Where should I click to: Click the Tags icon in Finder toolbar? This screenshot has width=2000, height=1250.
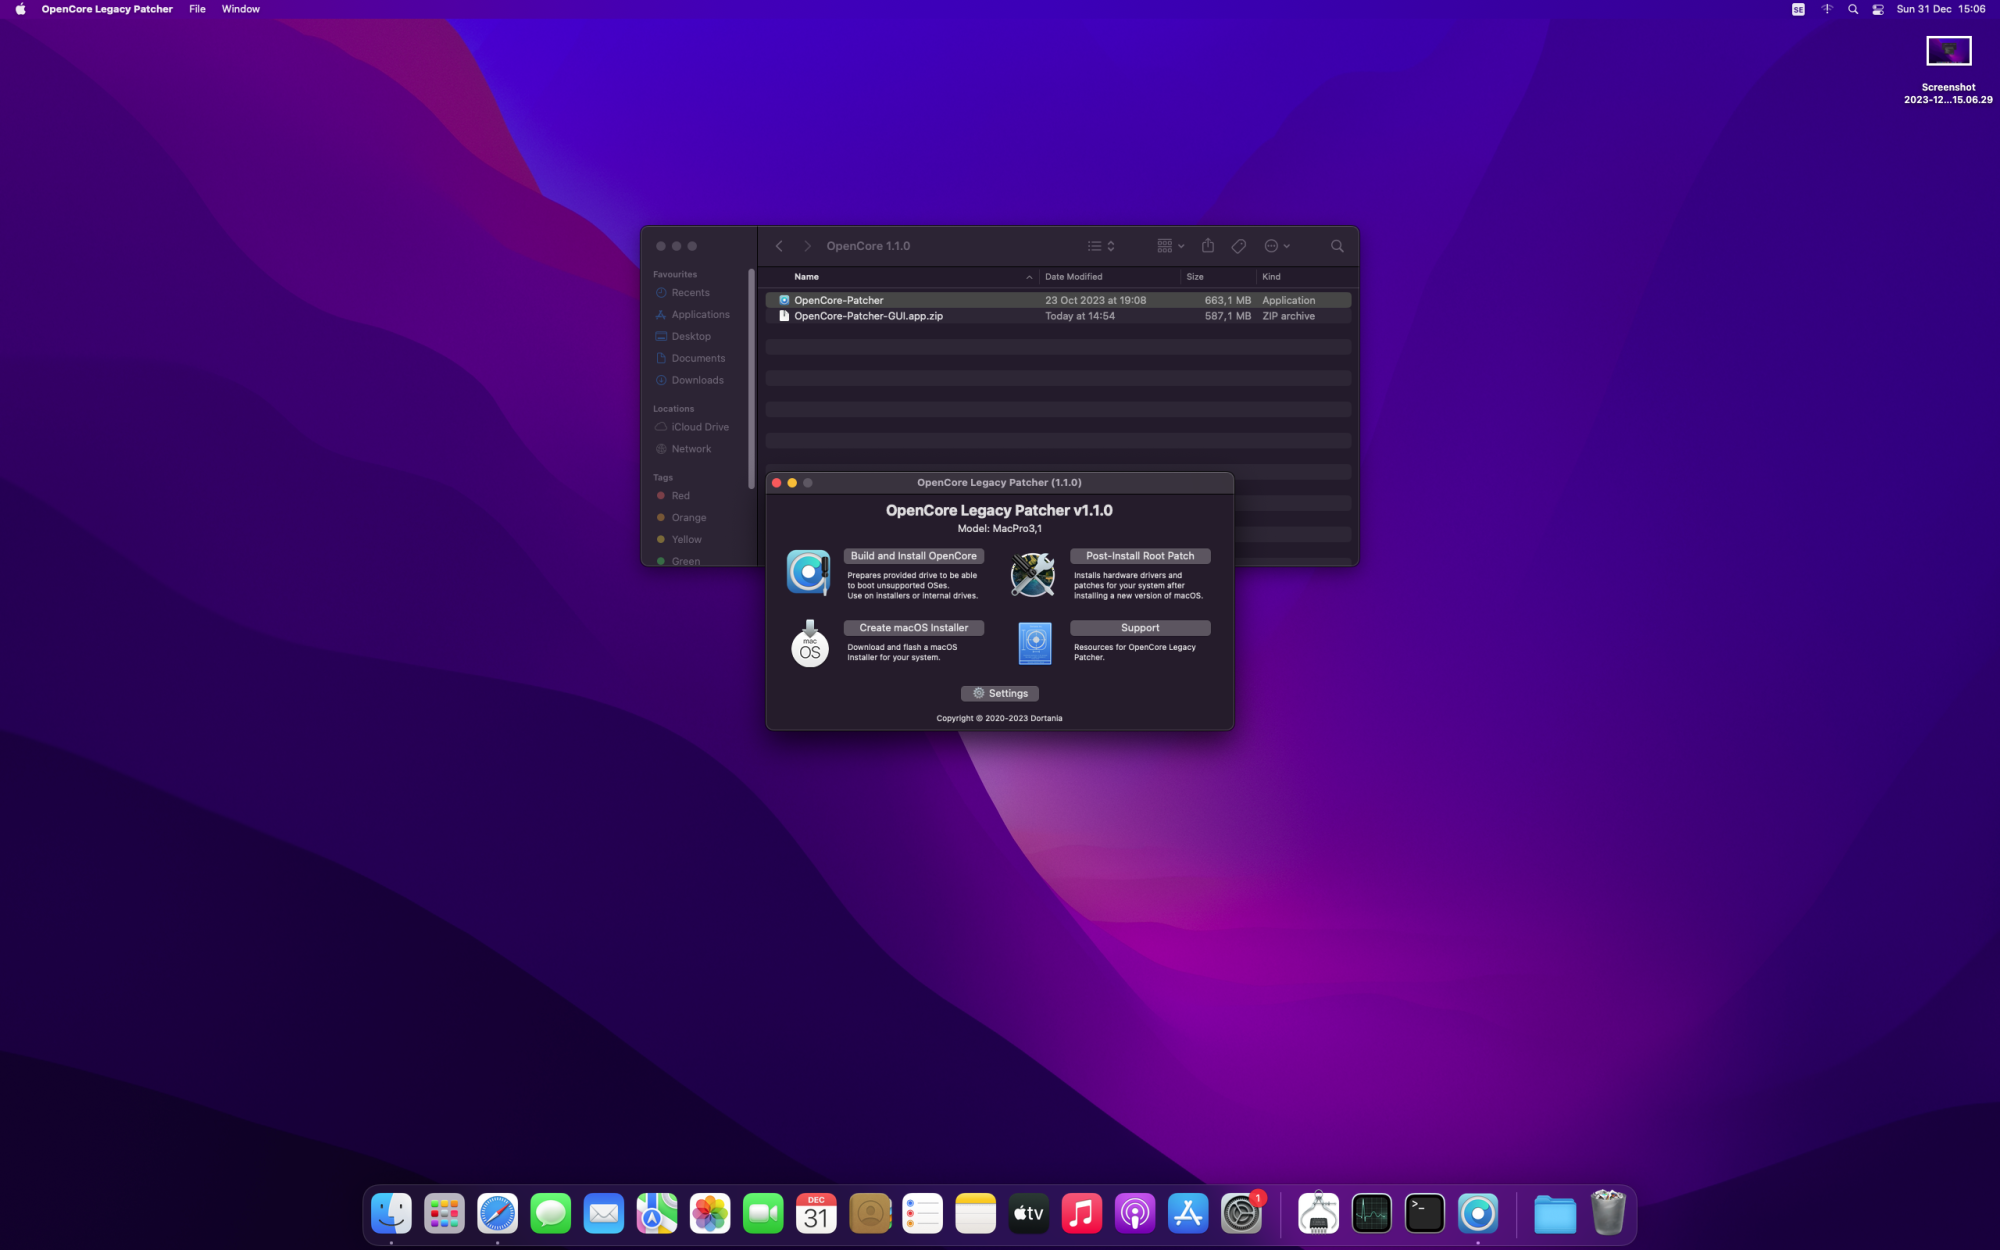click(1238, 246)
